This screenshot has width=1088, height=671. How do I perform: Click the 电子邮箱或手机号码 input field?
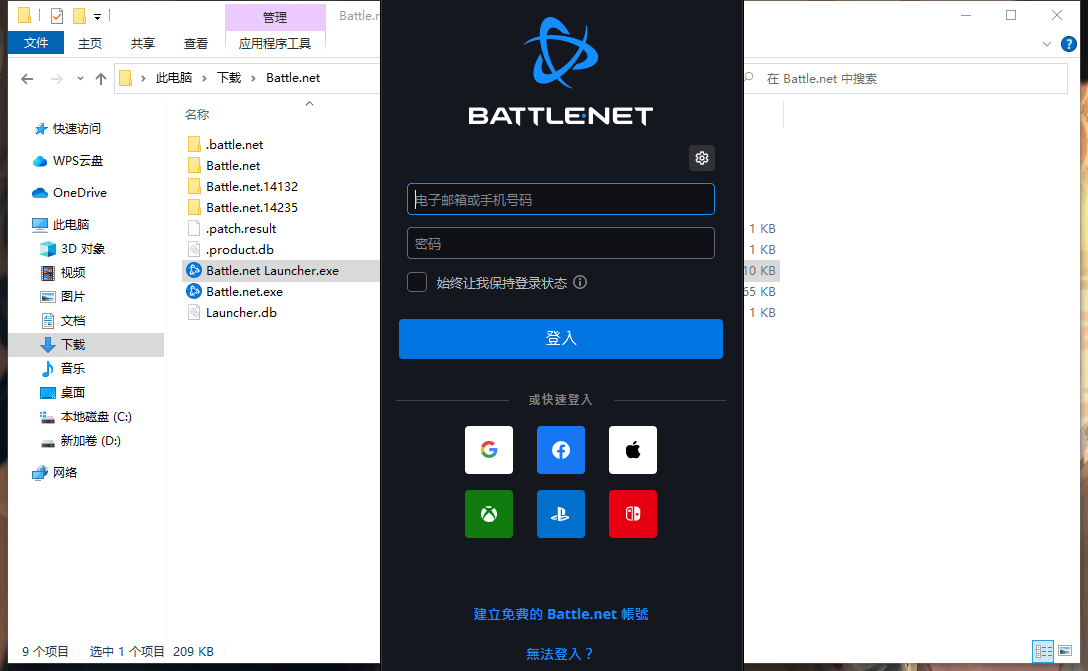pos(561,200)
